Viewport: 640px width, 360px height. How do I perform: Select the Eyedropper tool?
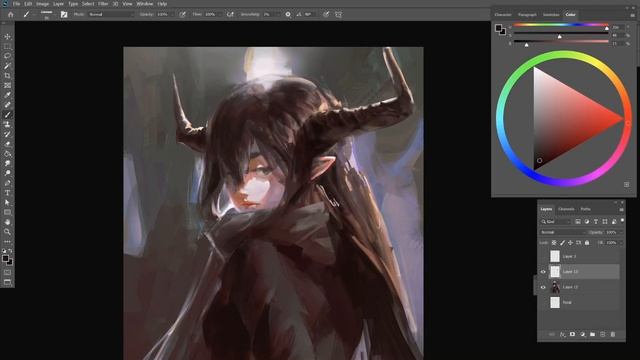(x=7, y=95)
